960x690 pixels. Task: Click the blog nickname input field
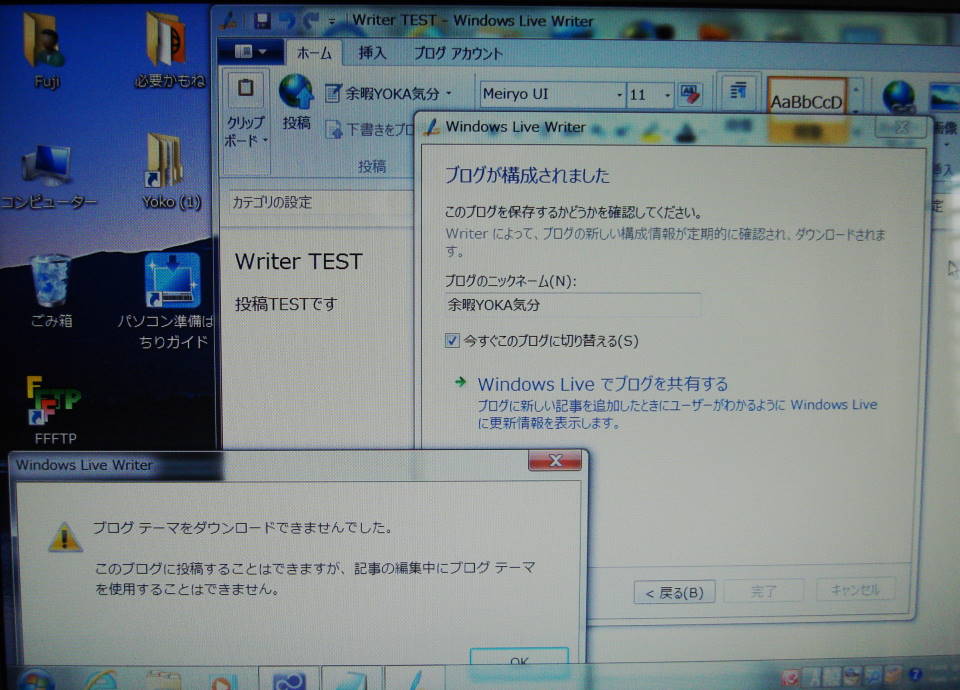(572, 306)
